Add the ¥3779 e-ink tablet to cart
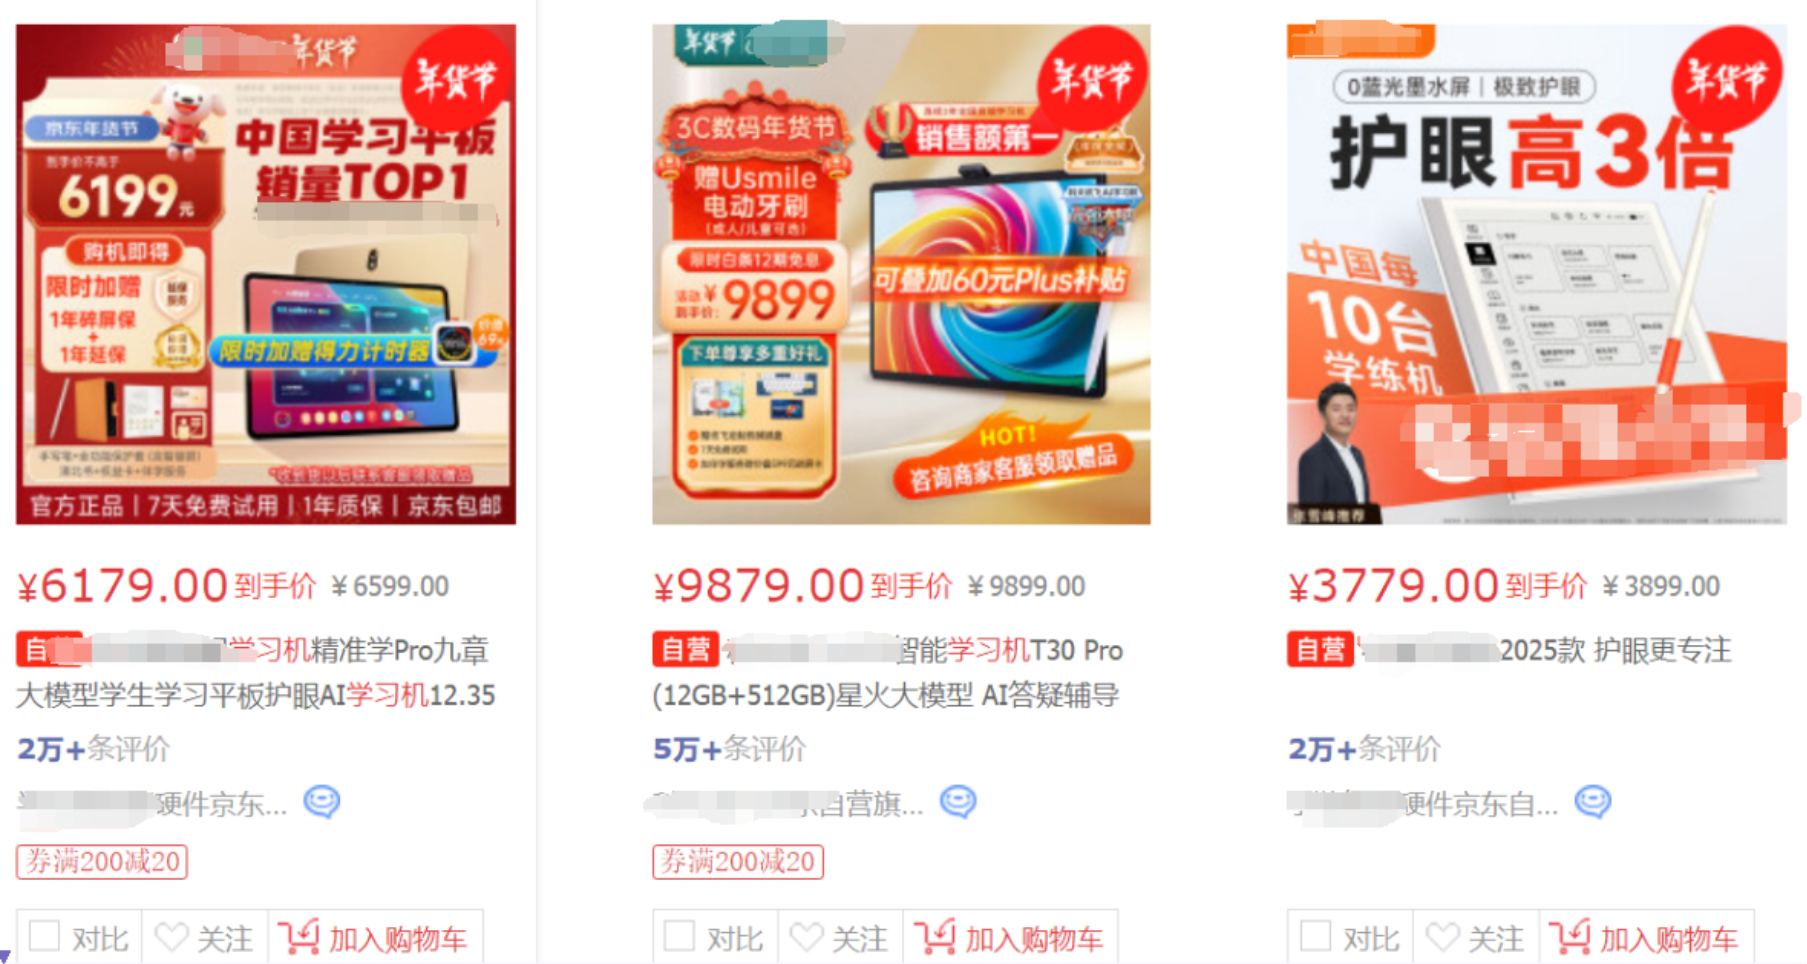This screenshot has height=964, width=1807. tap(1646, 938)
